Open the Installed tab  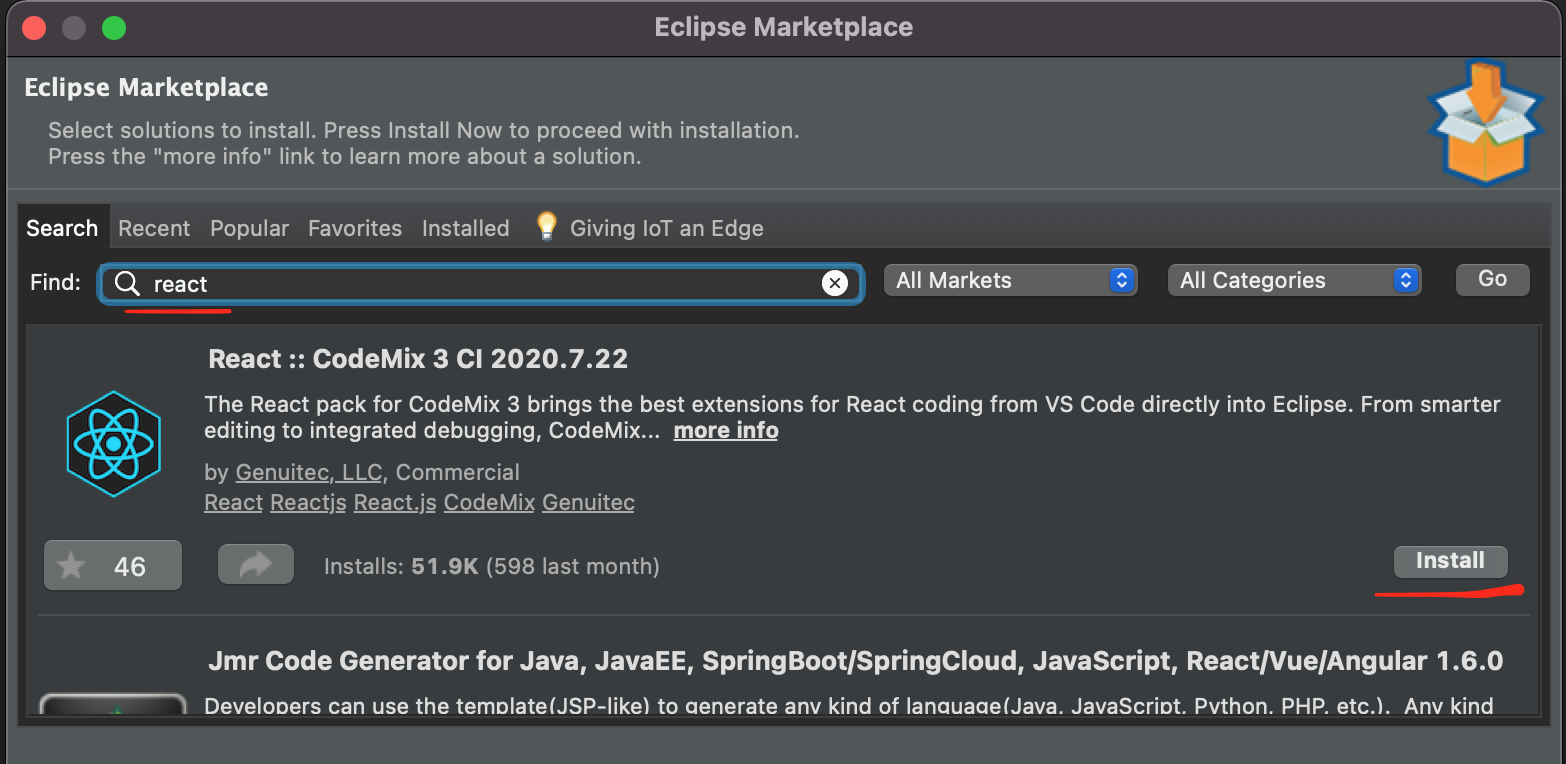click(465, 228)
